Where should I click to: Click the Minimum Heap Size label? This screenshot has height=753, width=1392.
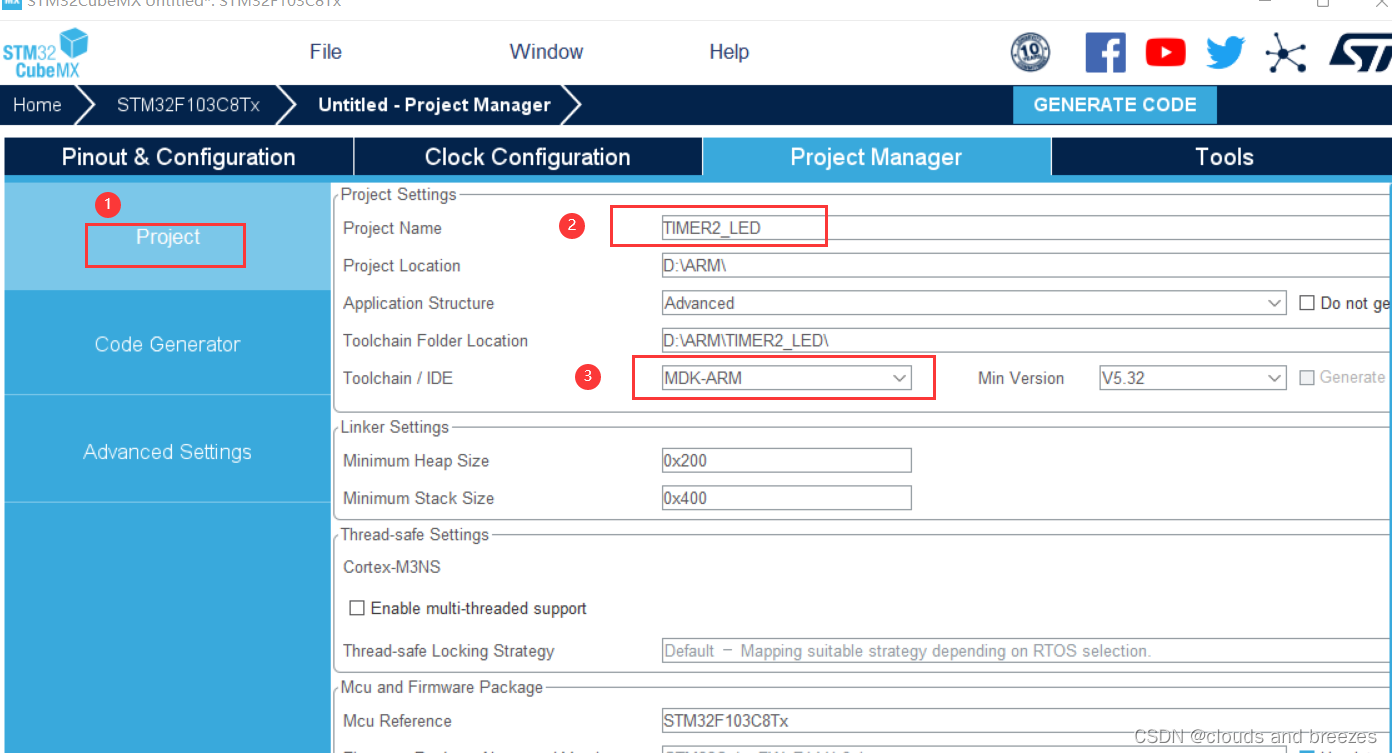(416, 461)
